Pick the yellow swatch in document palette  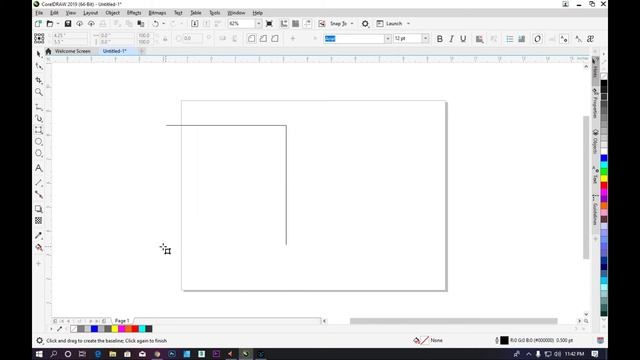pyautogui.click(x=115, y=329)
